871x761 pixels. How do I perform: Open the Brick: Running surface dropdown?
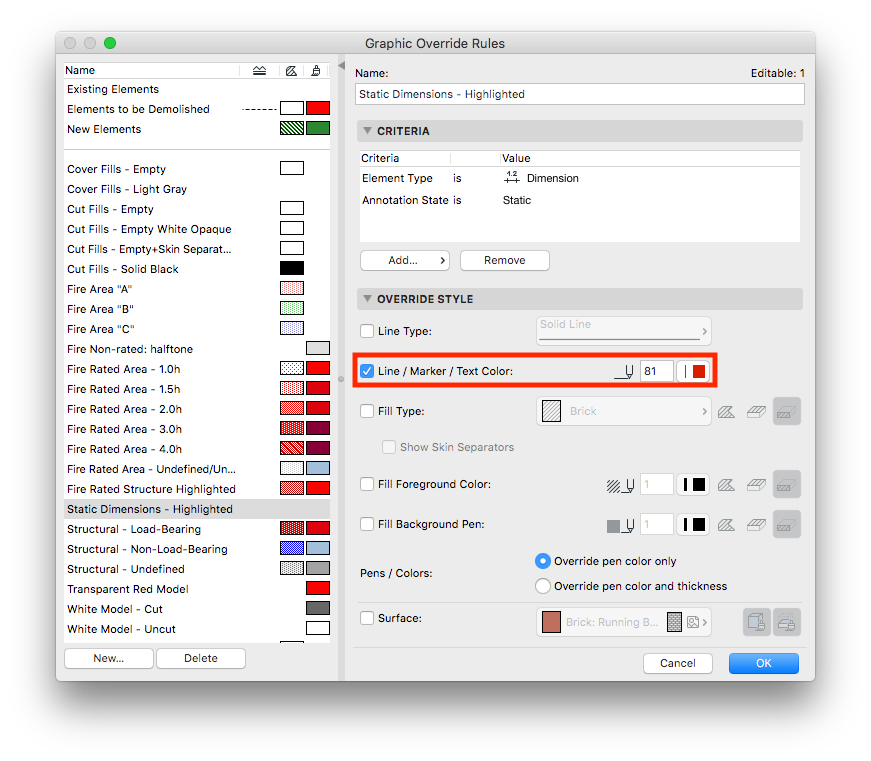point(623,622)
